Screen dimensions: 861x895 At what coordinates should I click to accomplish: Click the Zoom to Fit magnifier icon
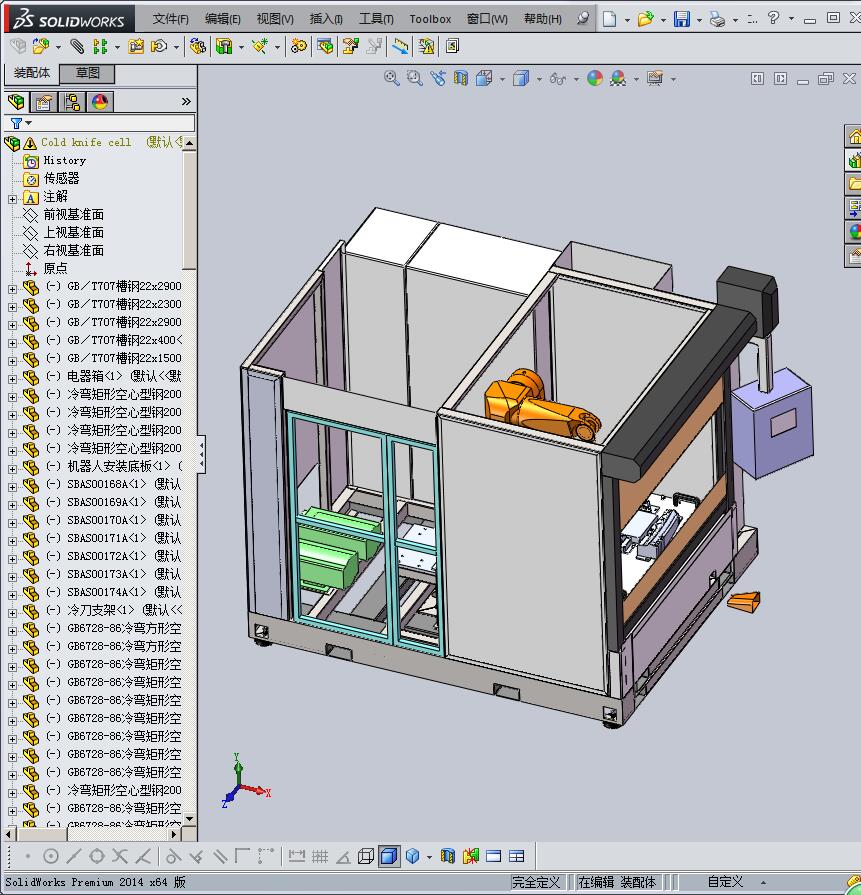[392, 78]
